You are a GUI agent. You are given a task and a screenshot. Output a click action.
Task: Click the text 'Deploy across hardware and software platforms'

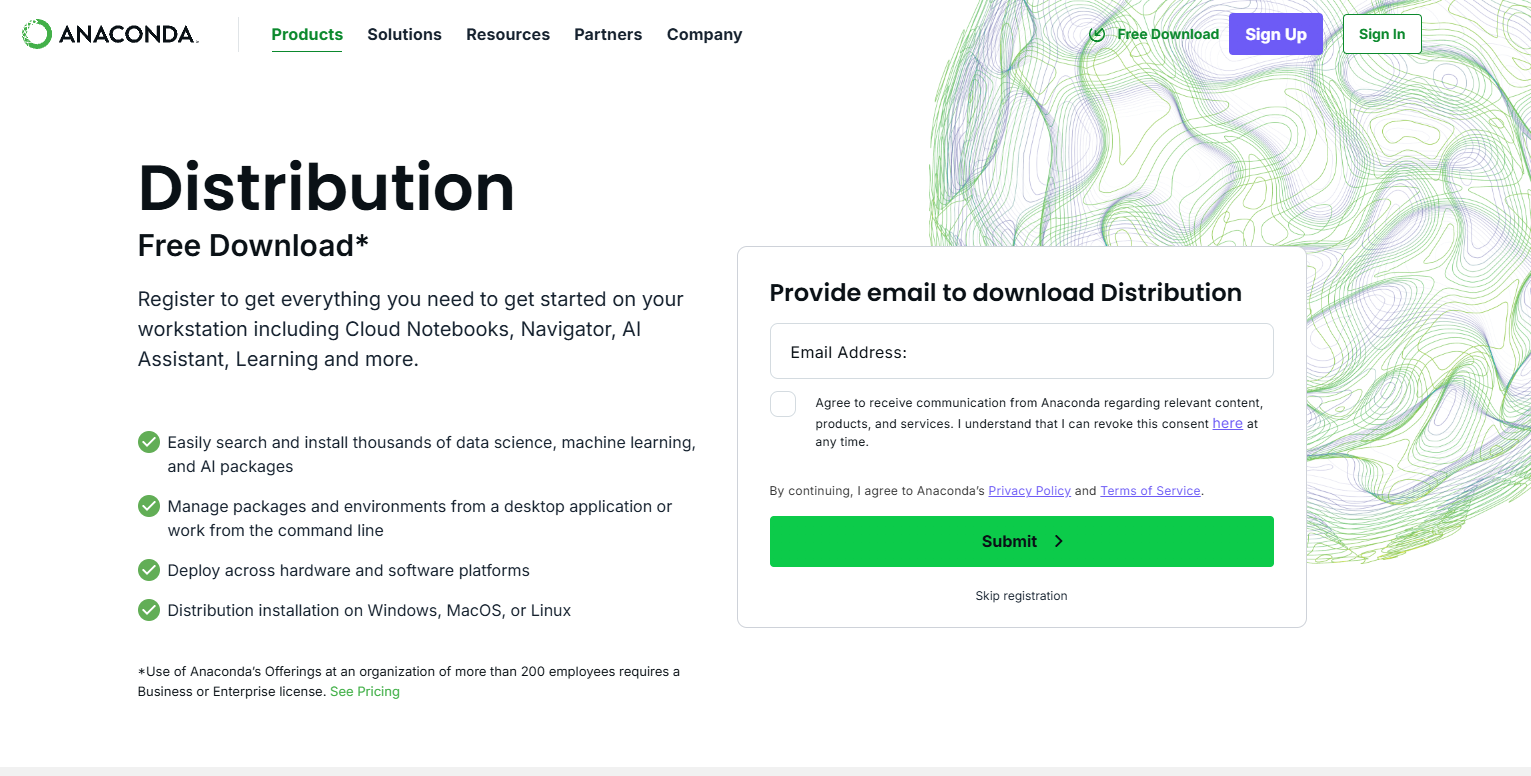coord(348,570)
